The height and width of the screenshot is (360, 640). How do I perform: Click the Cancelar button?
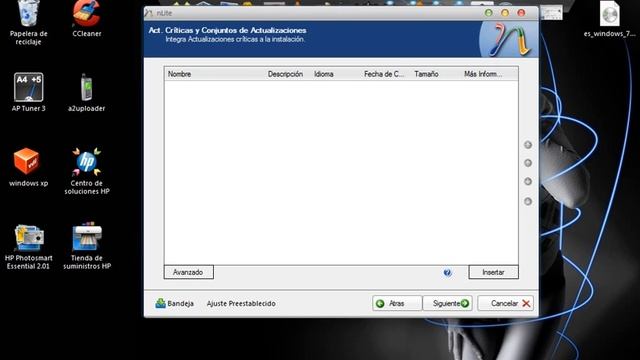(505, 303)
